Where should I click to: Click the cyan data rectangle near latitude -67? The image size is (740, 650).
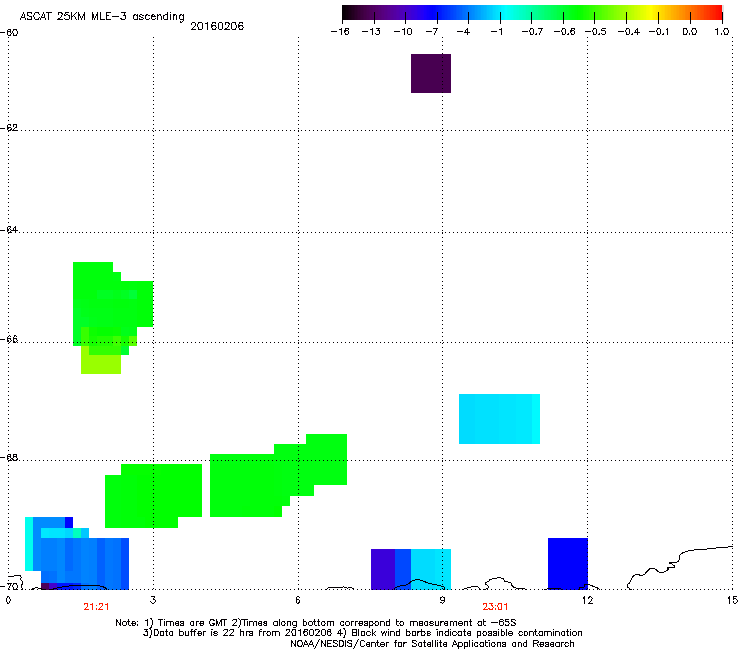[x=499, y=419]
